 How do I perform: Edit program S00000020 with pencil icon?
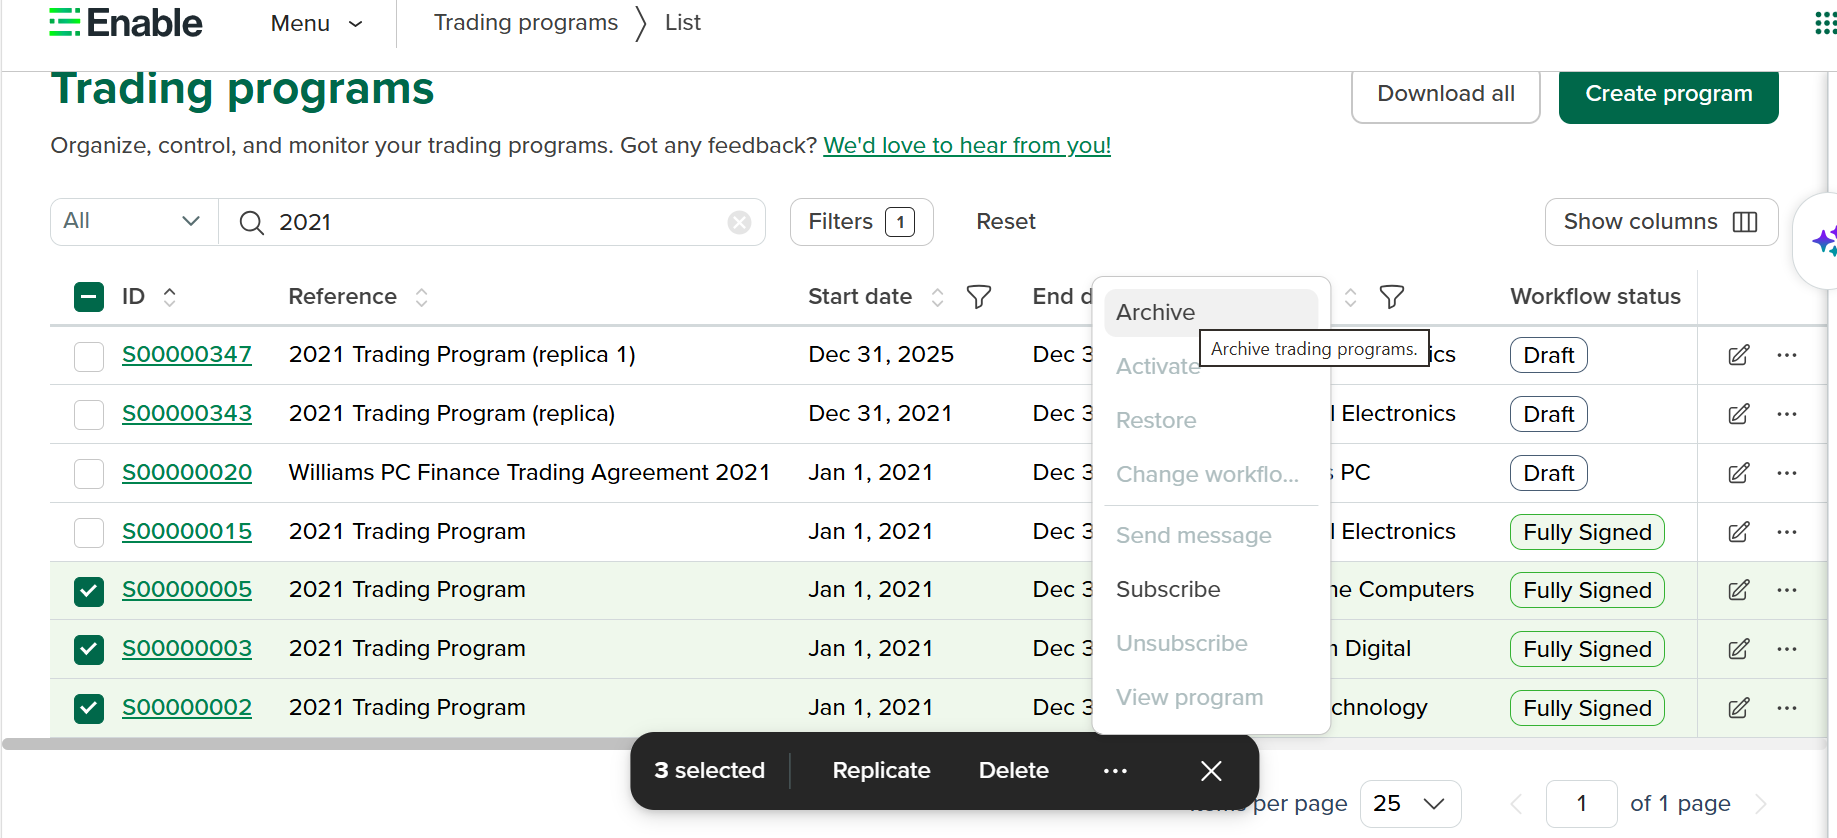1739,473
